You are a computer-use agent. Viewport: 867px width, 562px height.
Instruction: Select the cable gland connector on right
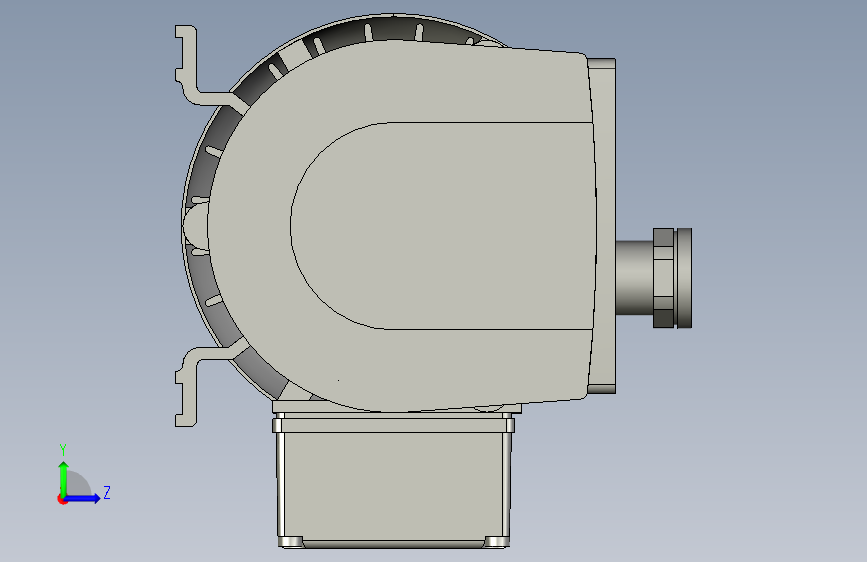click(x=654, y=278)
